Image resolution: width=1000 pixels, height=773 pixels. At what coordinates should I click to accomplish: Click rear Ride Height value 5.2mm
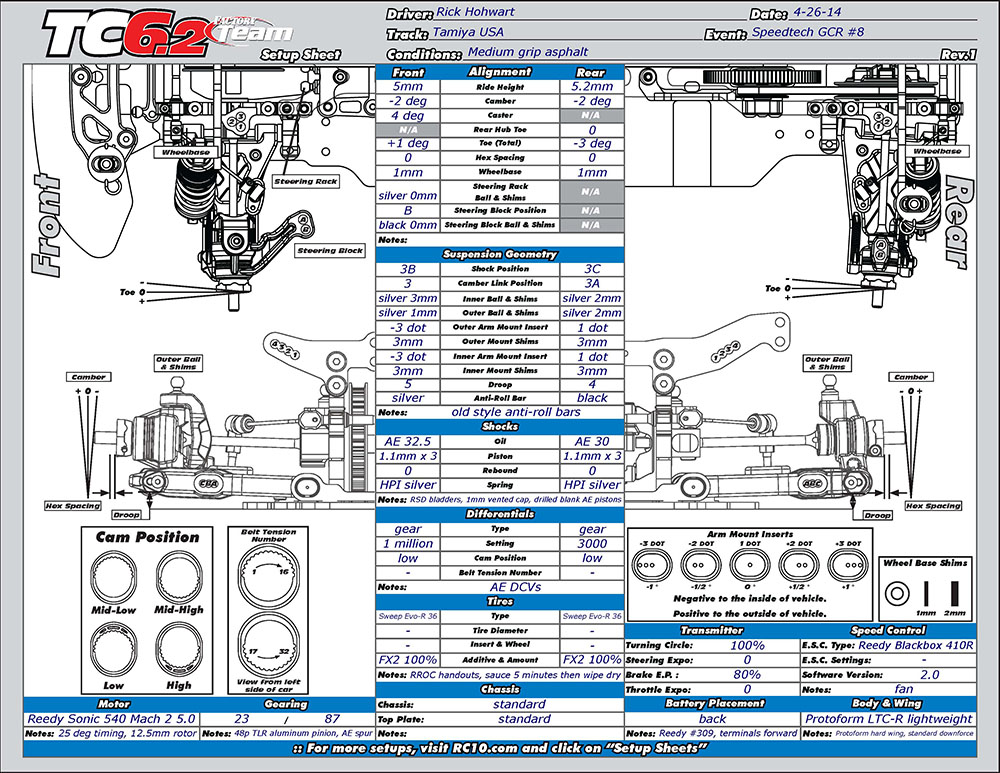[x=592, y=87]
